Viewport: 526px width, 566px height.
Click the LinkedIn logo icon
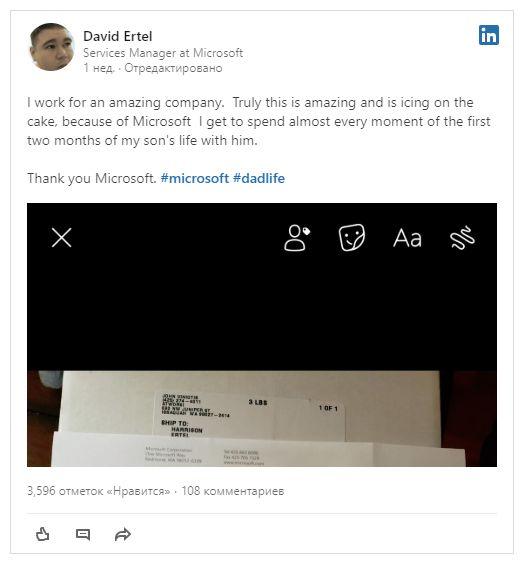click(488, 35)
